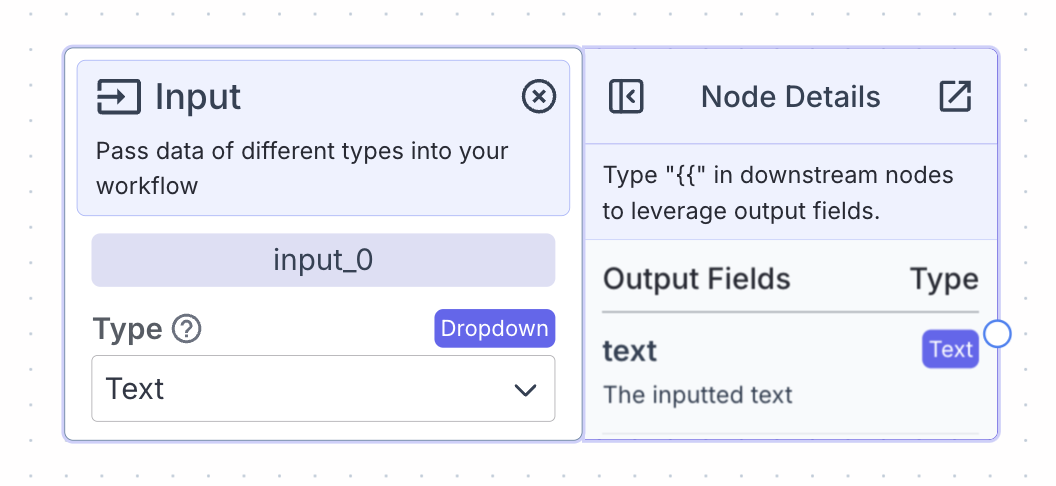Click the Input node title

[x=198, y=97]
